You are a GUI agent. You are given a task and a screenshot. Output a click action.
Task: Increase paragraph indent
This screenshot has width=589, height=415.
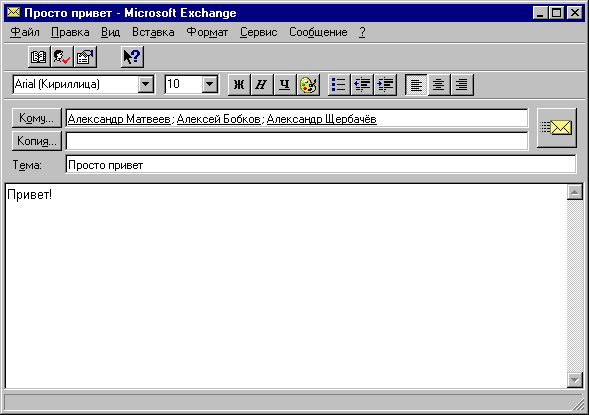385,85
